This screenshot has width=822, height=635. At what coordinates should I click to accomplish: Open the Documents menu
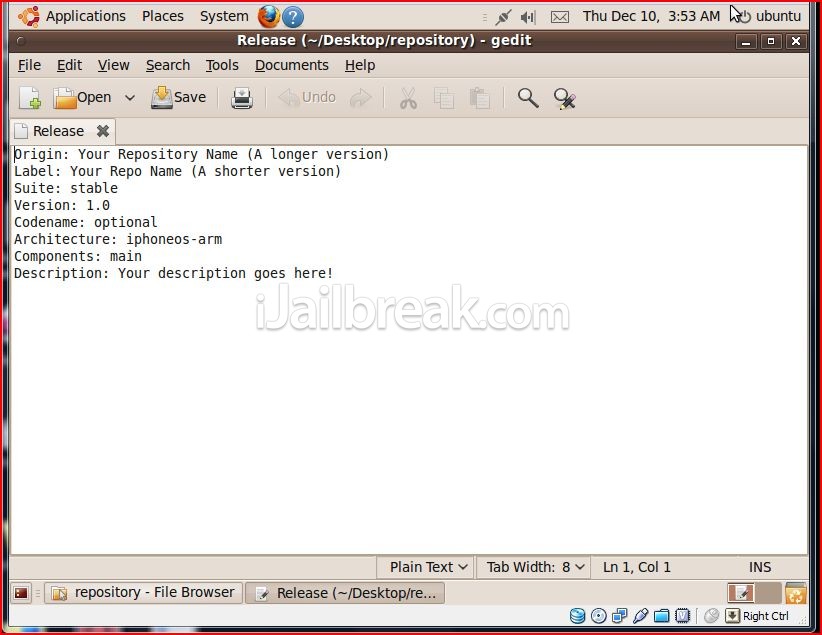click(291, 66)
